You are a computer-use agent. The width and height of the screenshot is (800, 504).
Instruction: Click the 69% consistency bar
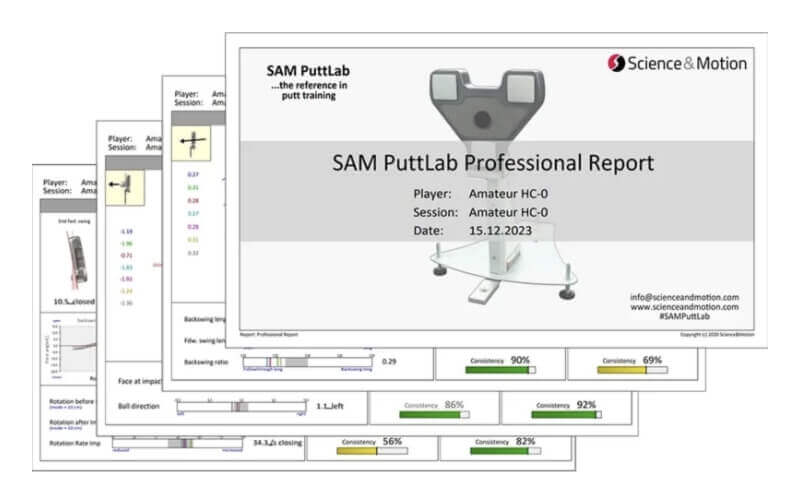point(623,370)
